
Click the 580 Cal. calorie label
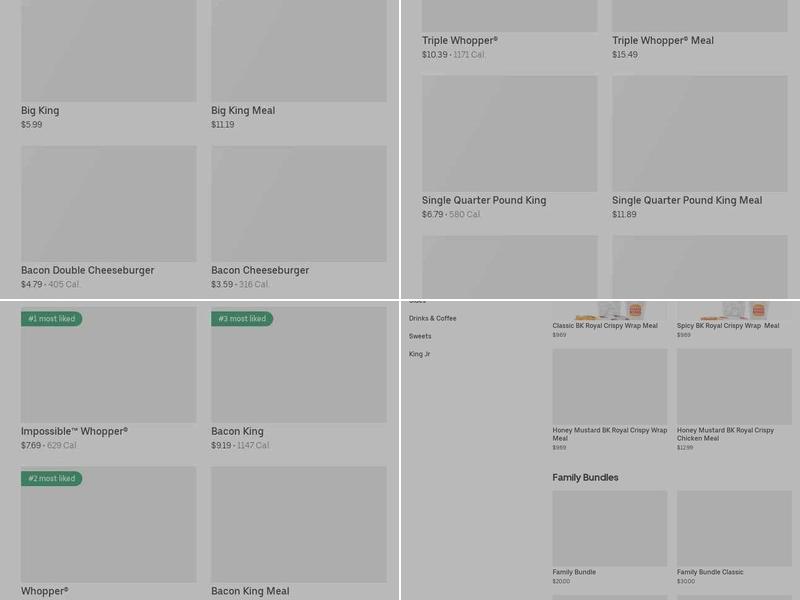pos(465,214)
